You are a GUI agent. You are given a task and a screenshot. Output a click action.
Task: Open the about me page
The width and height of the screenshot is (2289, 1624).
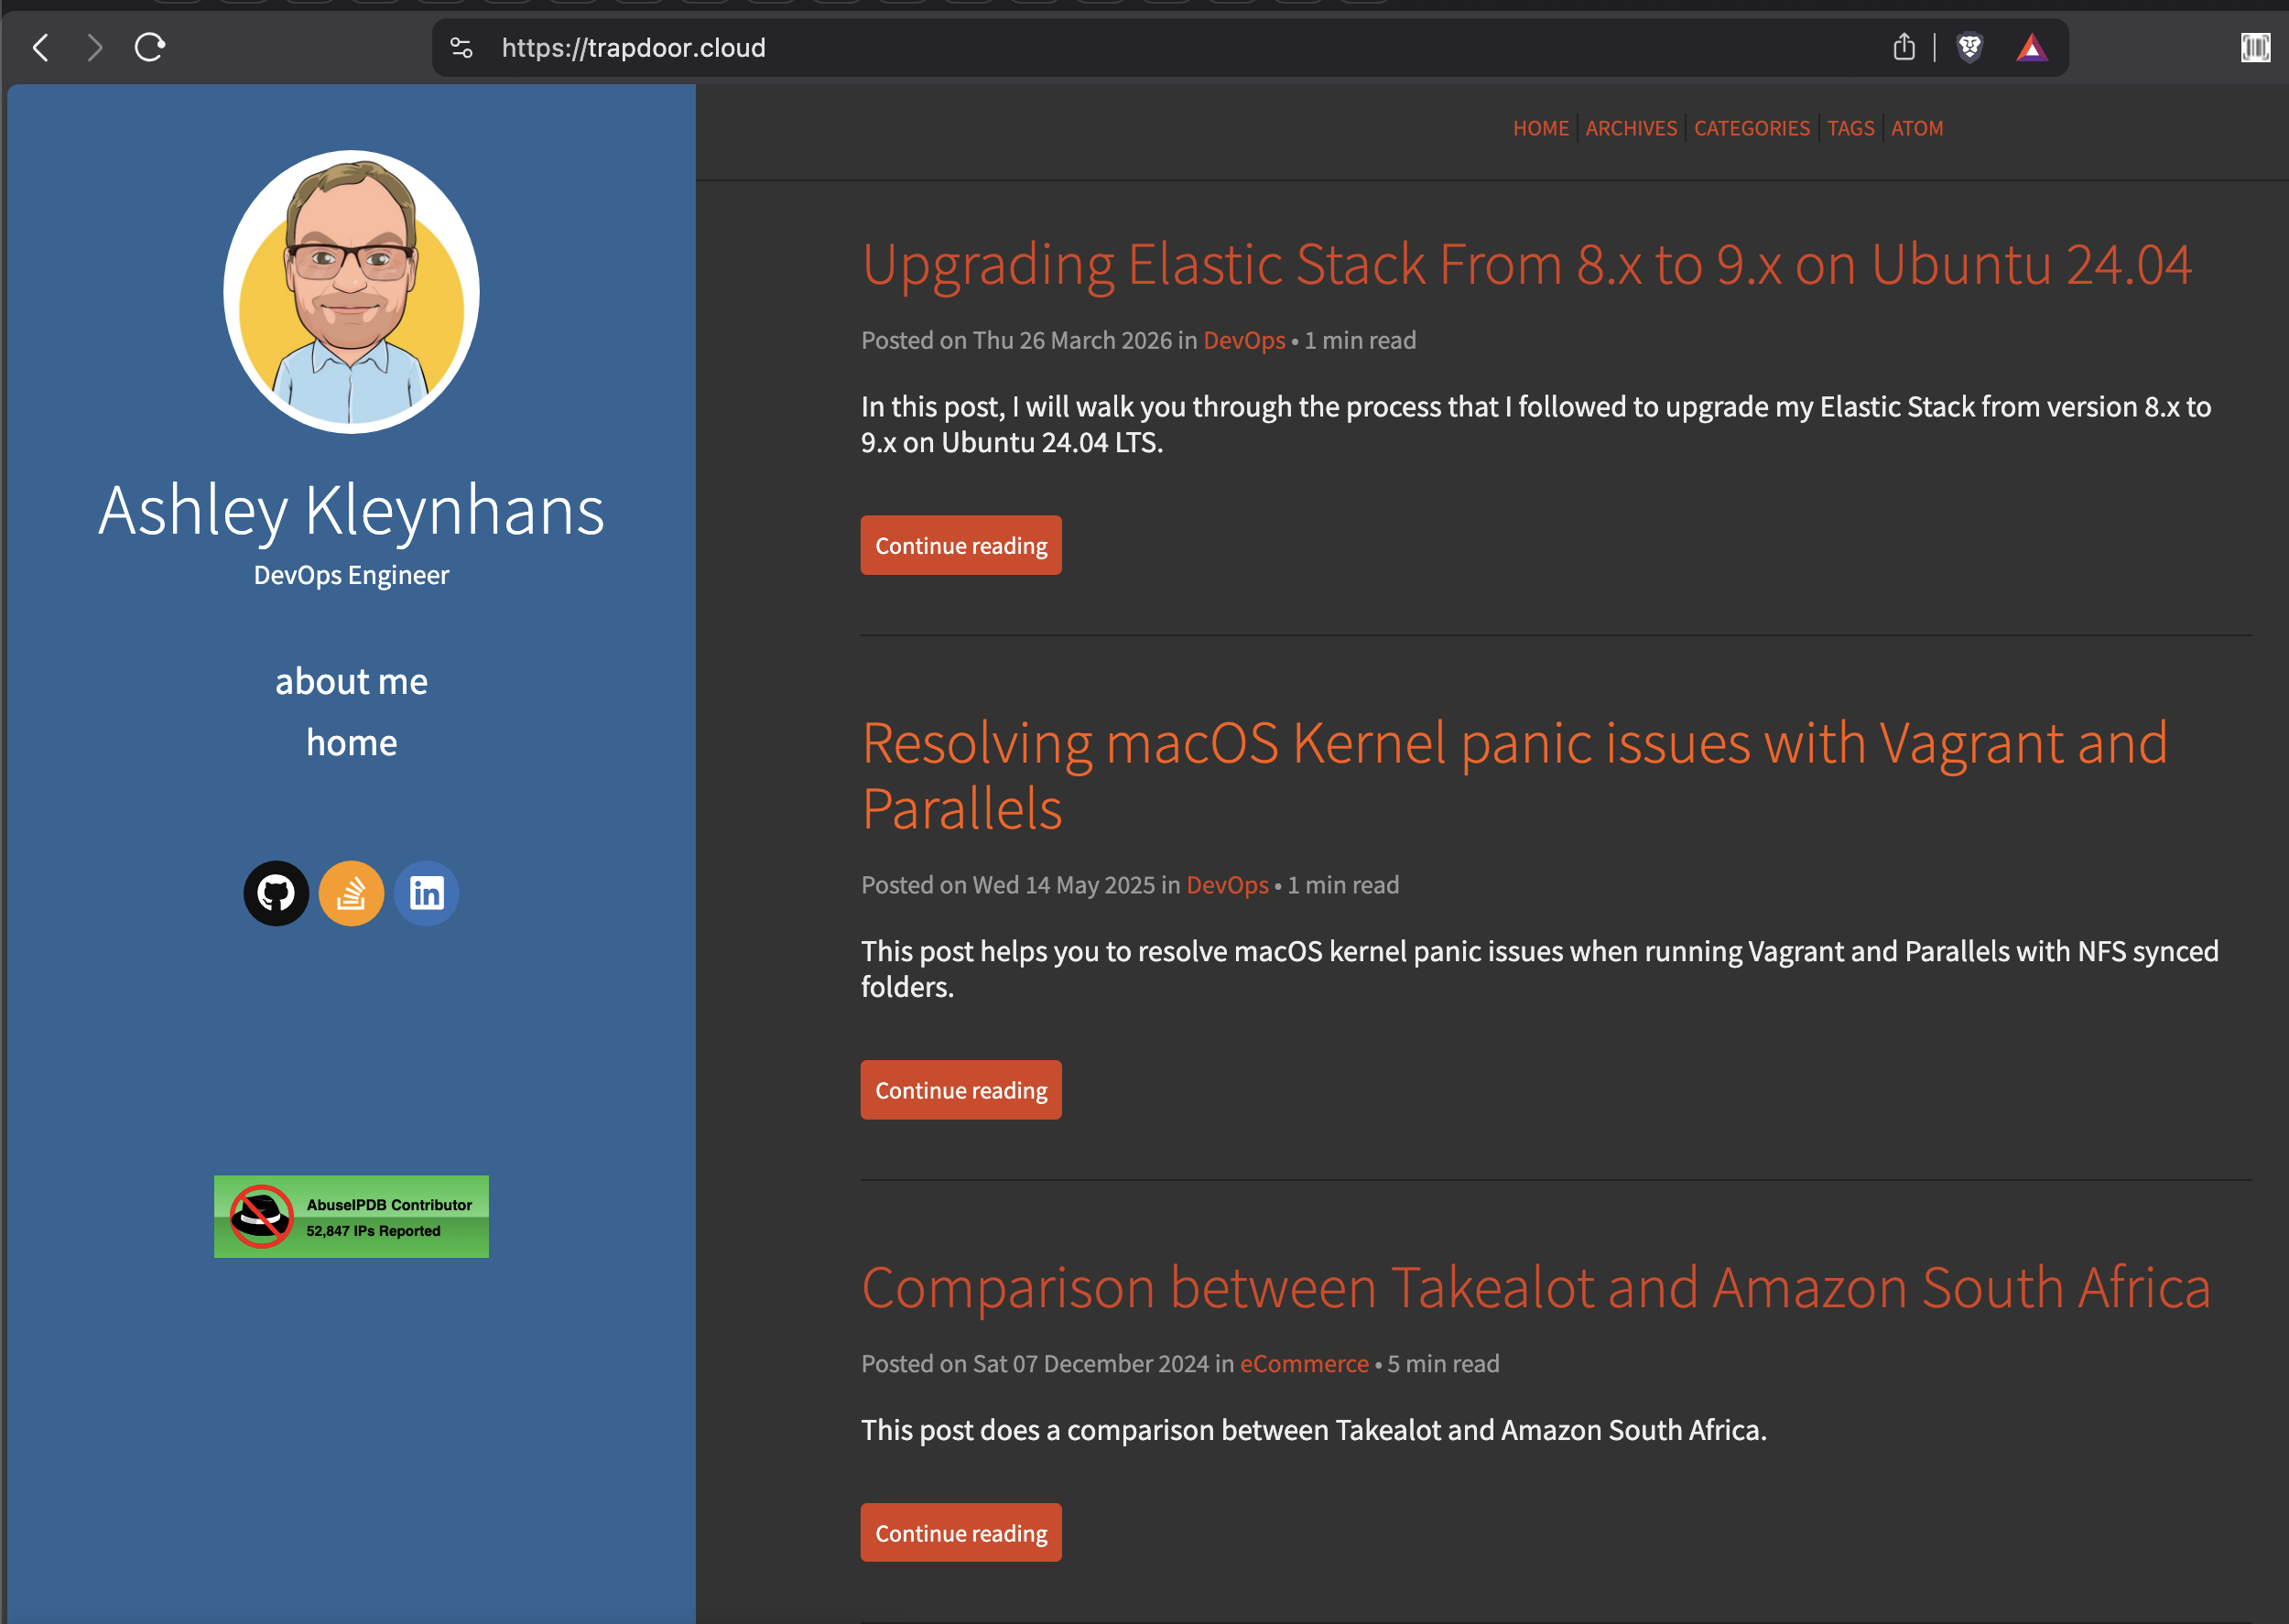(351, 681)
